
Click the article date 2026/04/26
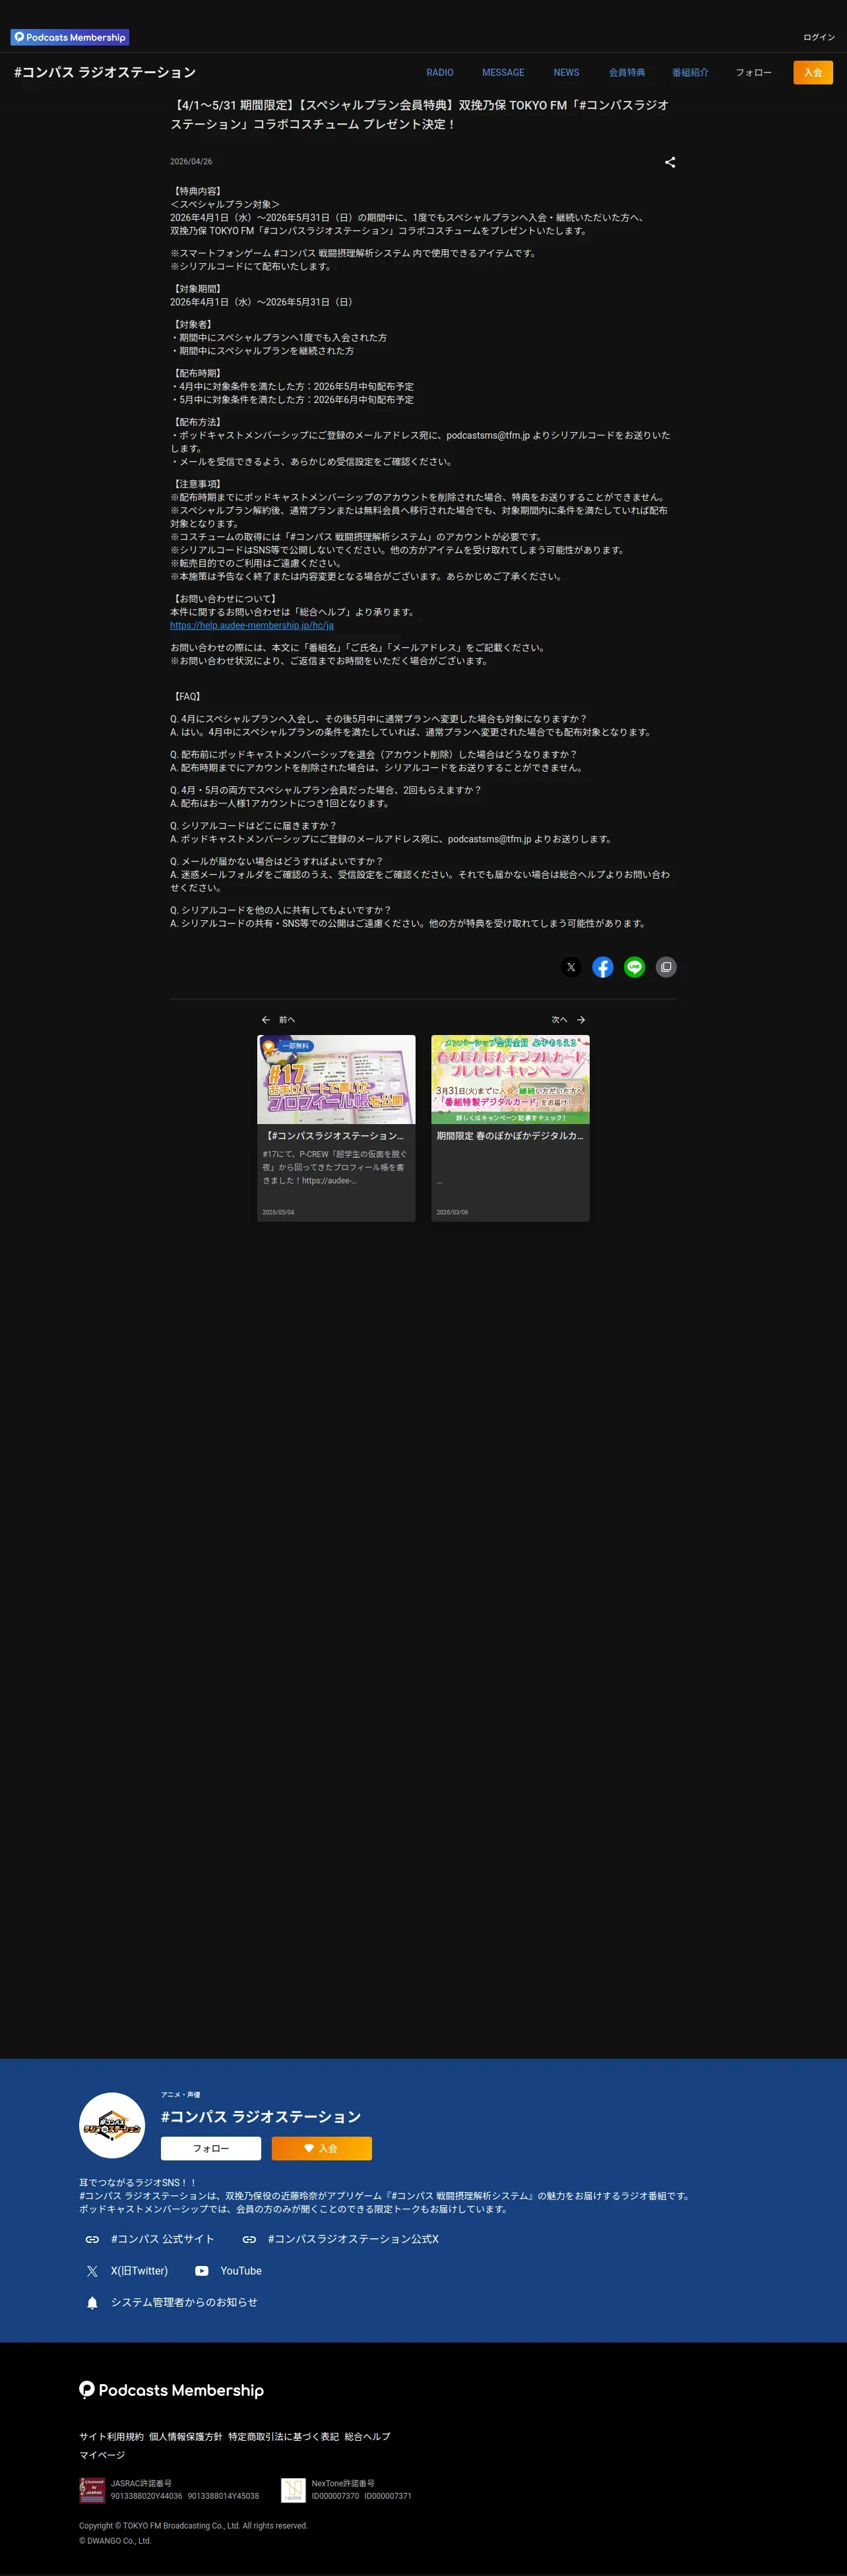tap(191, 162)
